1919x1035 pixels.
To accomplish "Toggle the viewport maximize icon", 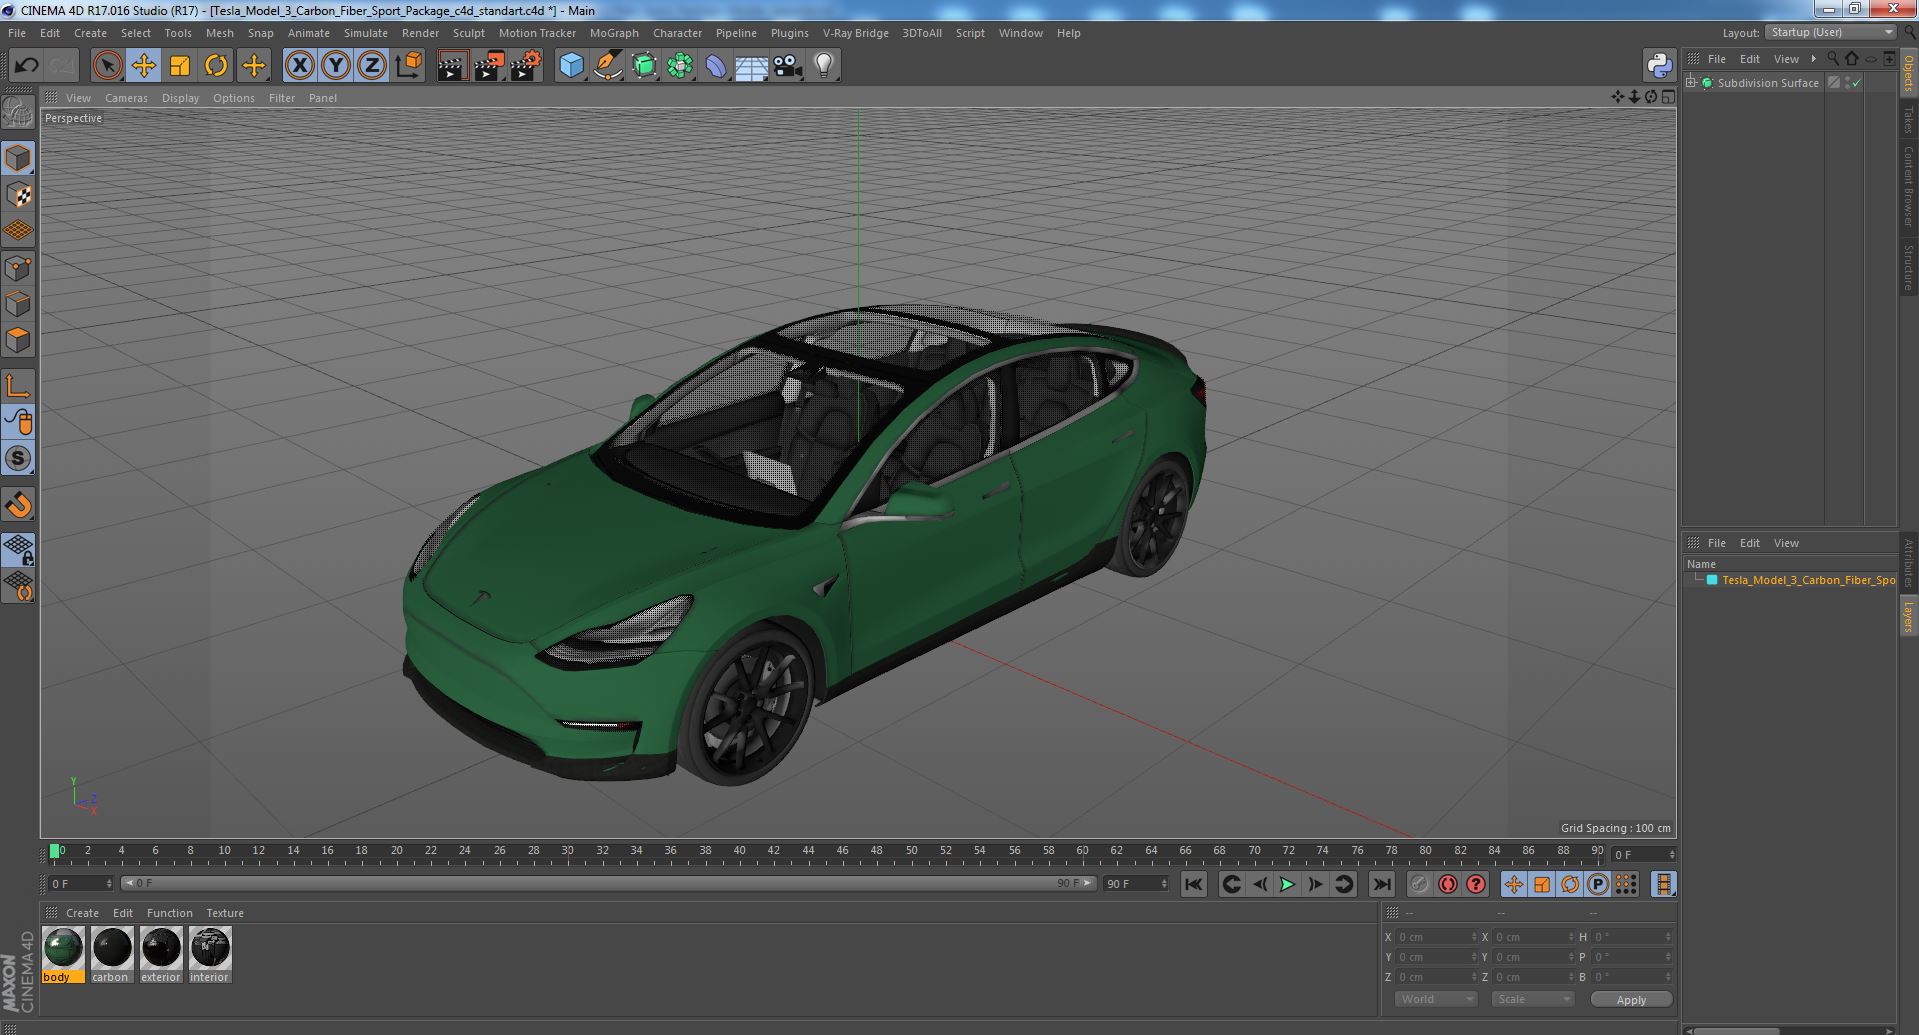I will click(1668, 97).
